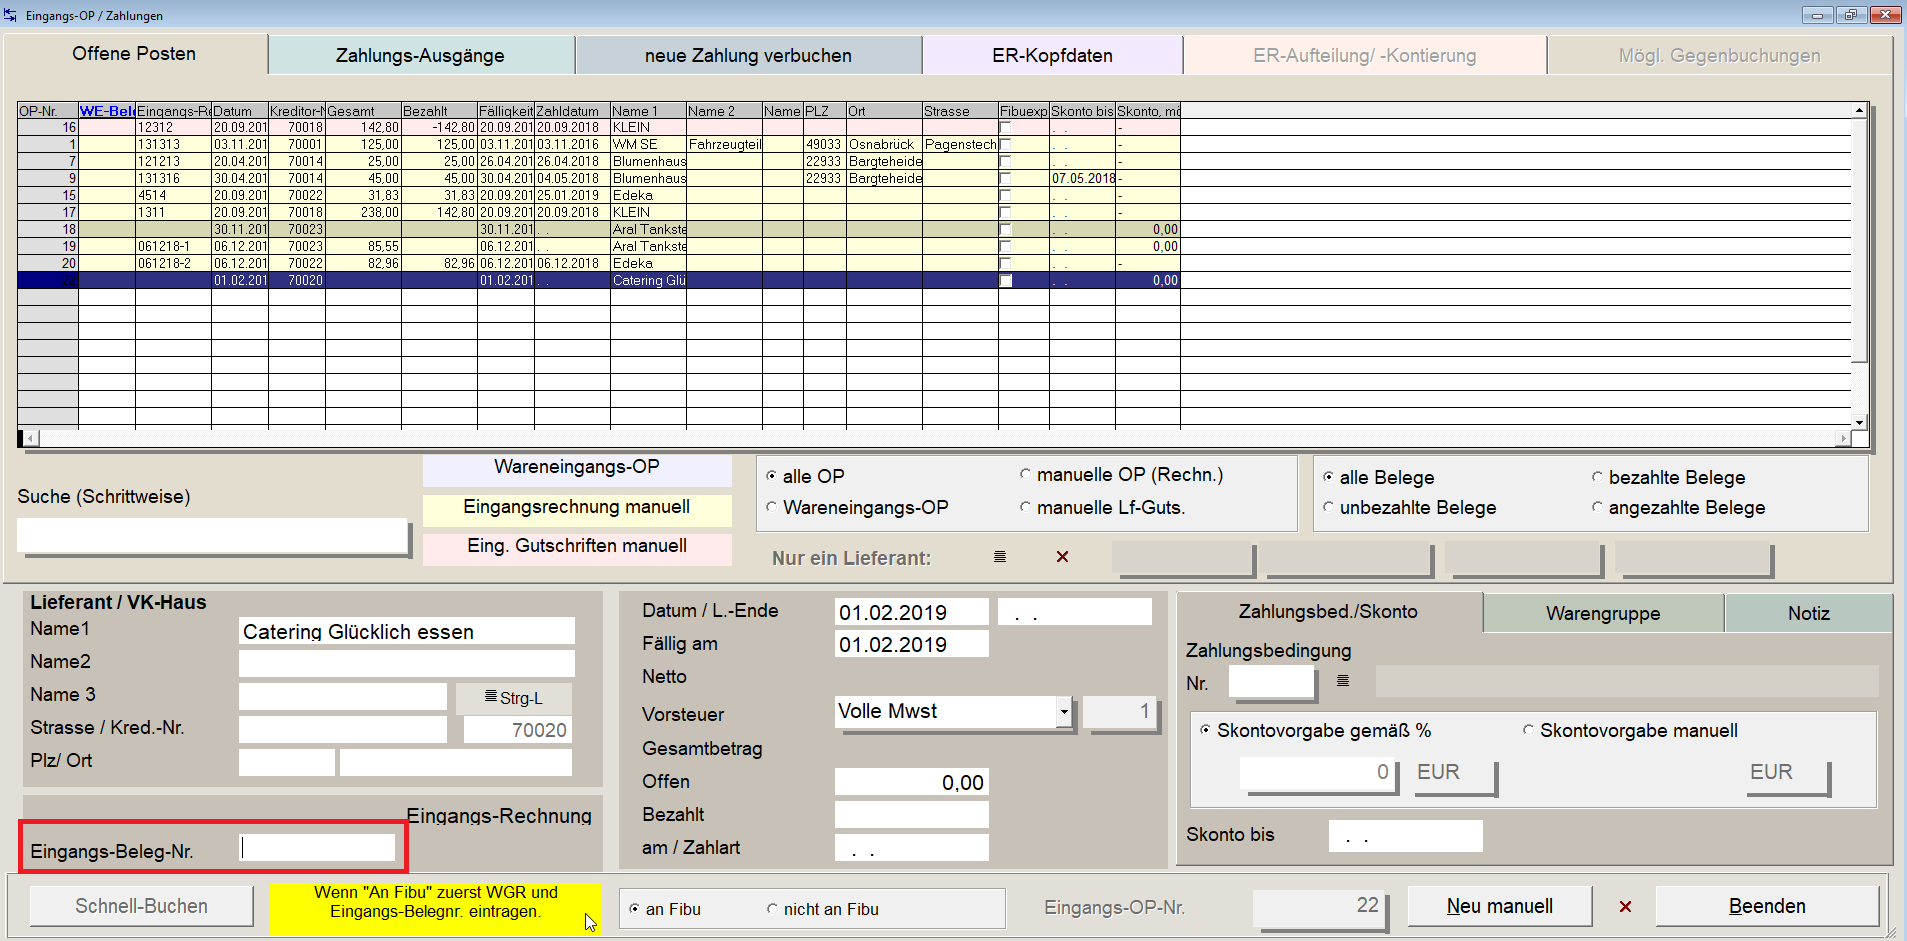Select row 15 Edeka entry
The width and height of the screenshot is (1907, 941).
[599, 195]
